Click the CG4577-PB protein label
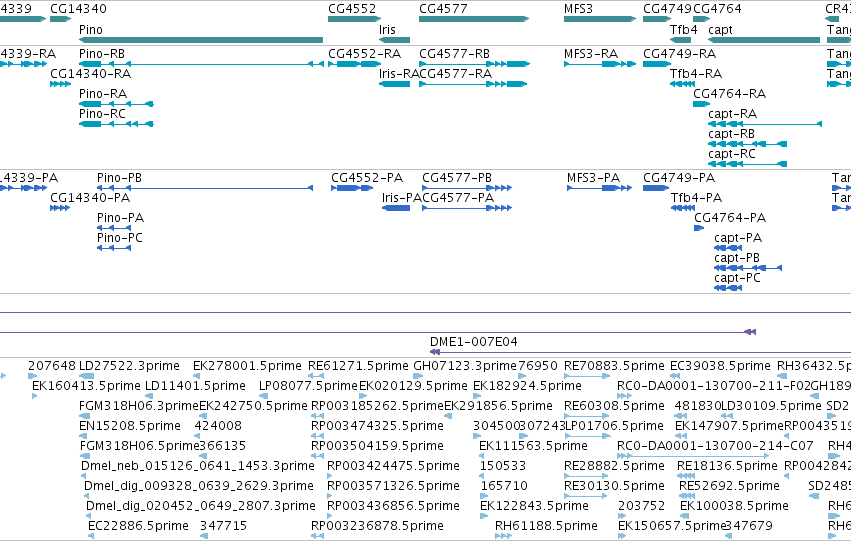This screenshot has height=541, width=851. click(457, 177)
